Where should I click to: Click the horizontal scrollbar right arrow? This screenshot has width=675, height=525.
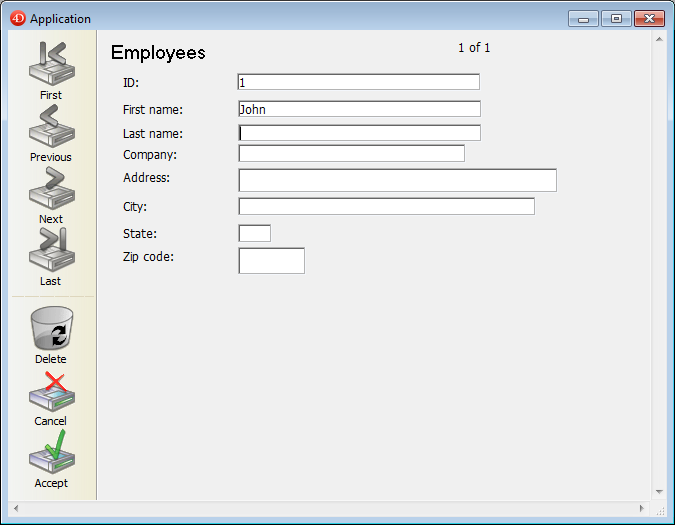point(641,509)
